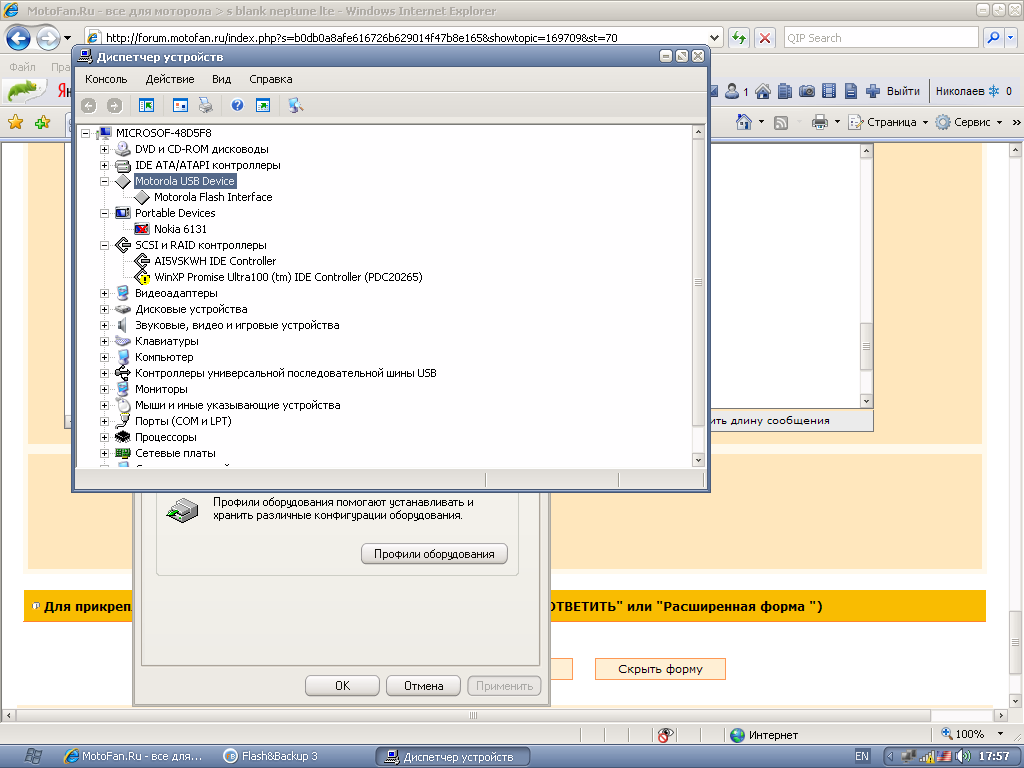This screenshot has width=1024, height=768.
Task: Expand DVD и CD-ROM дисководы node
Action: coord(104,150)
